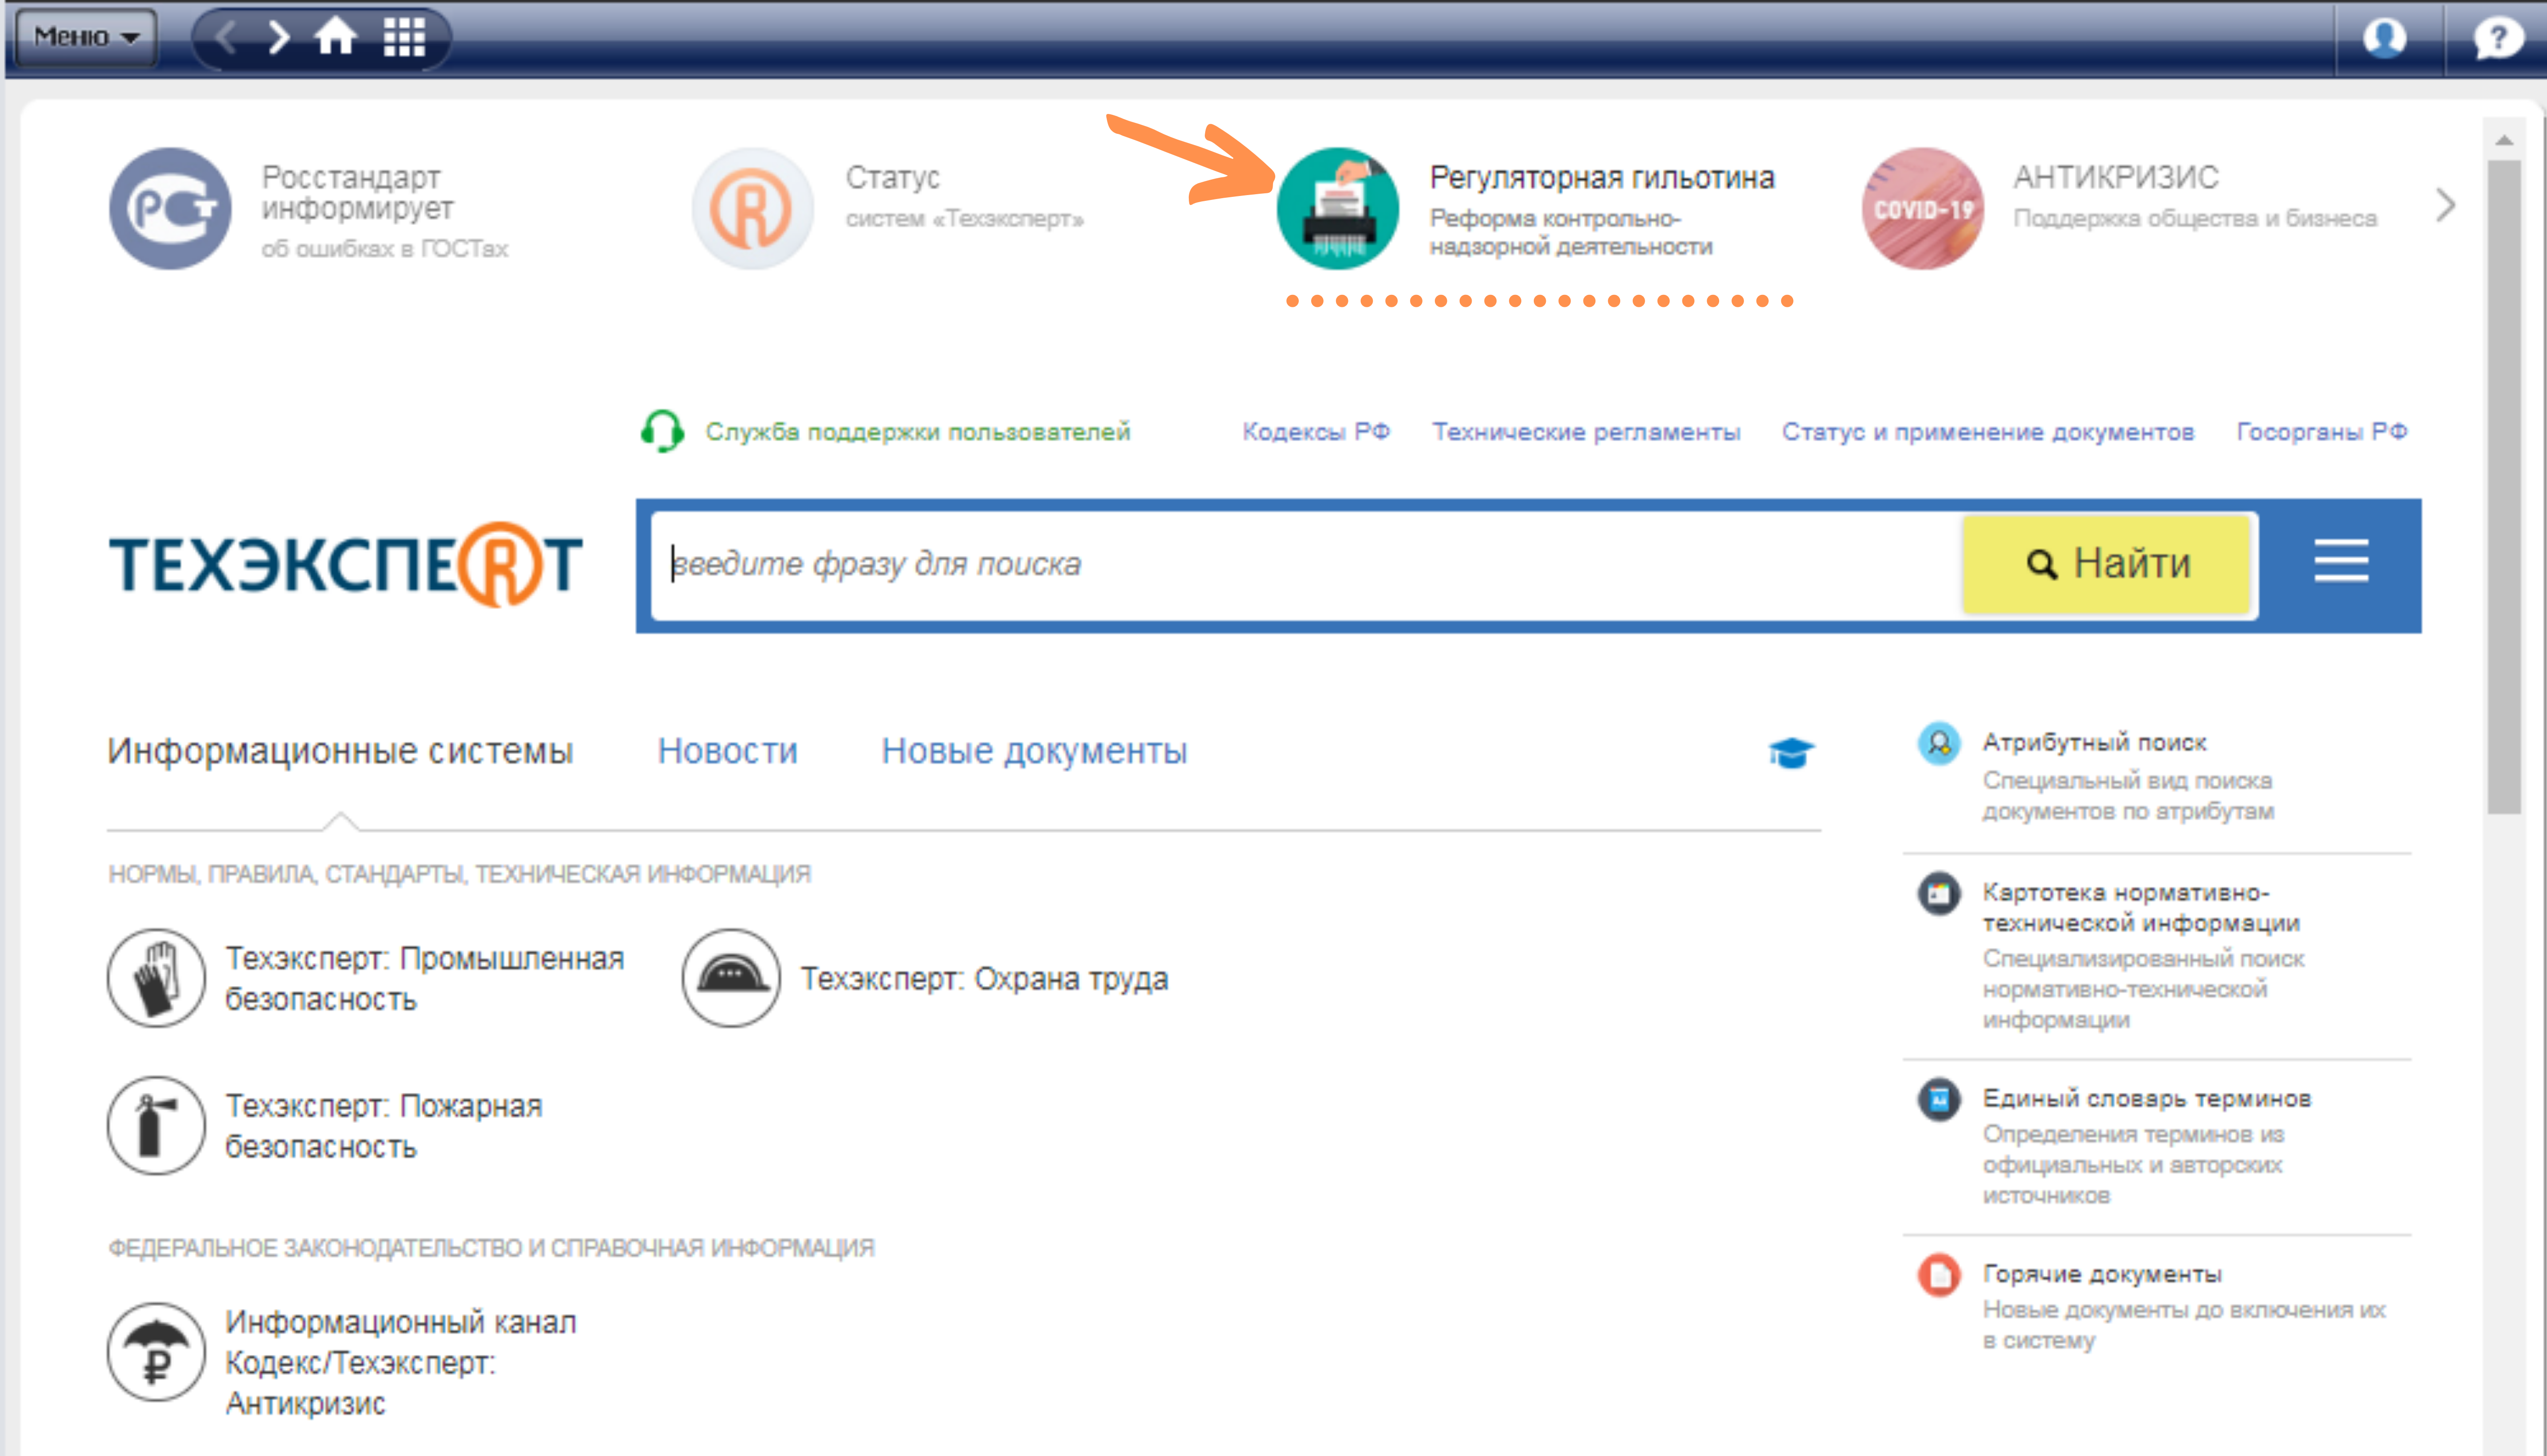Open the Регуляторная гильотина heading
The height and width of the screenshot is (1456, 2547).
pos(1602,177)
